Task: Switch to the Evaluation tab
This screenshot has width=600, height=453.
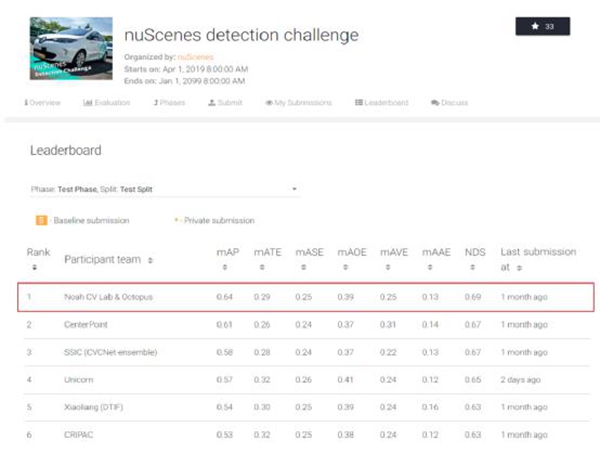Action: point(107,103)
